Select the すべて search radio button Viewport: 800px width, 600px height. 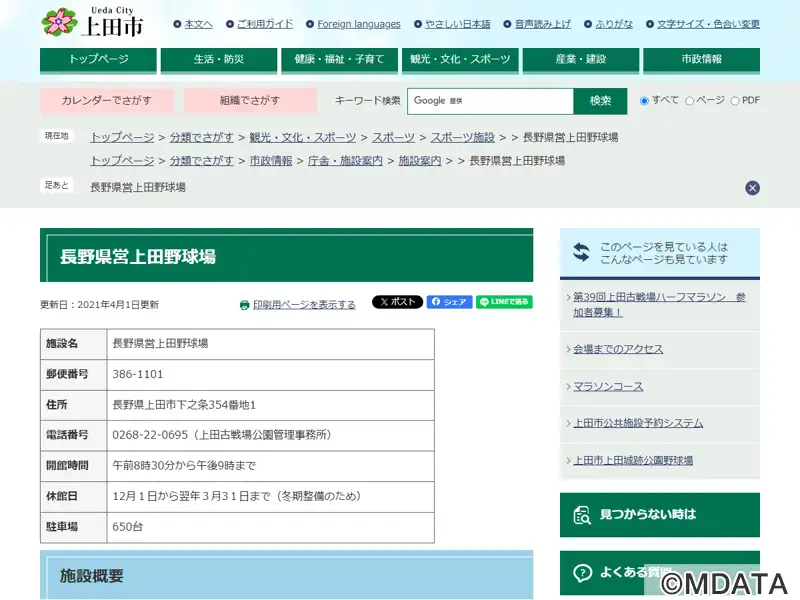point(644,101)
